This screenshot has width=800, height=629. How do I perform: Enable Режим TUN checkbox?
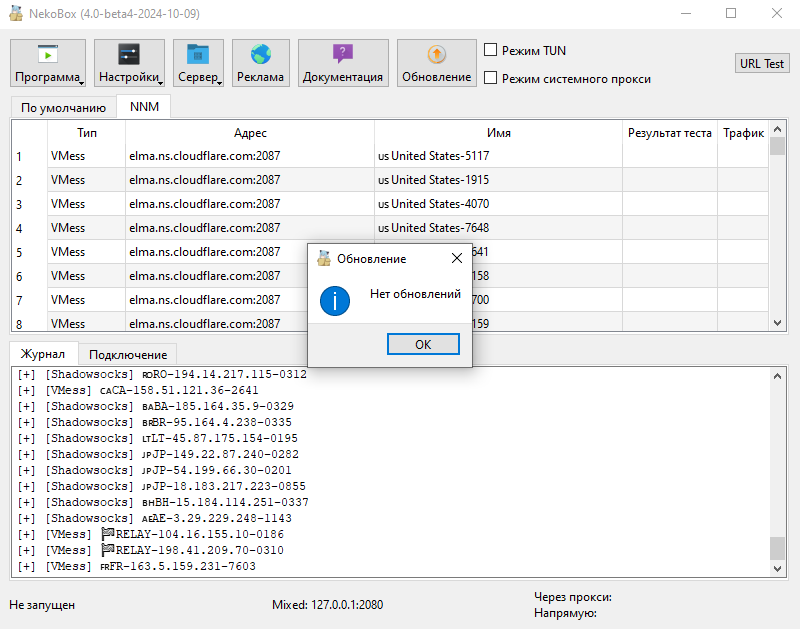coord(490,49)
